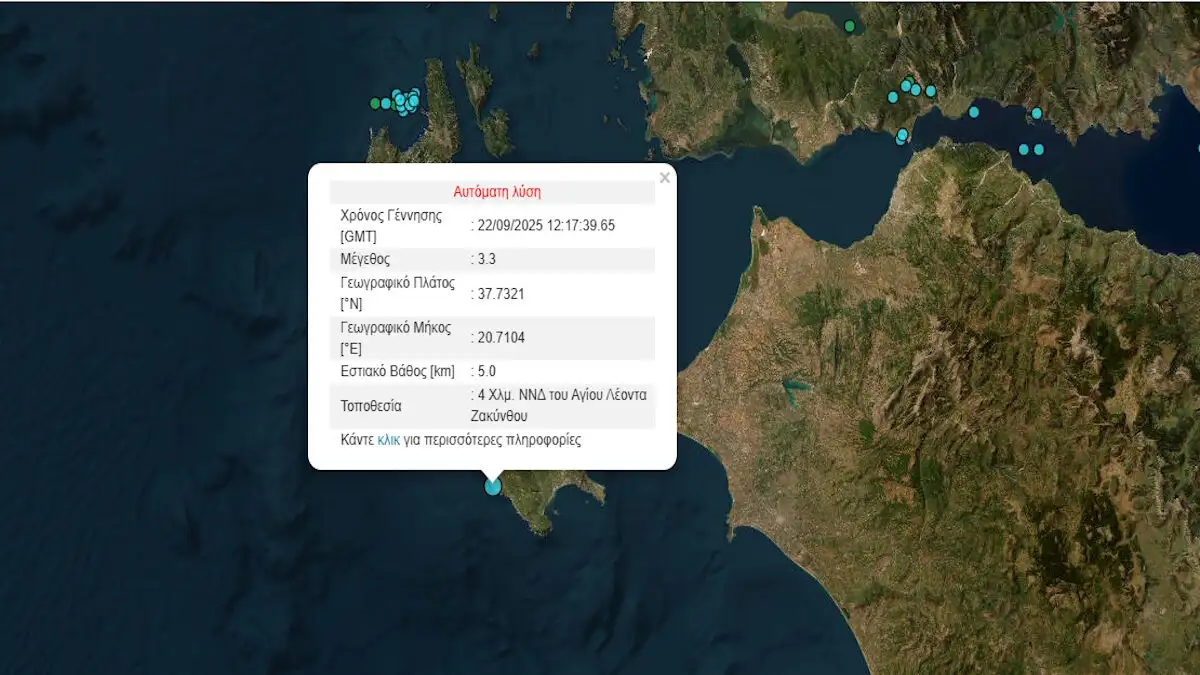Select the marker at far right map edge
Screen dimensions: 1200x675
pyautogui.click(x=1197, y=146)
